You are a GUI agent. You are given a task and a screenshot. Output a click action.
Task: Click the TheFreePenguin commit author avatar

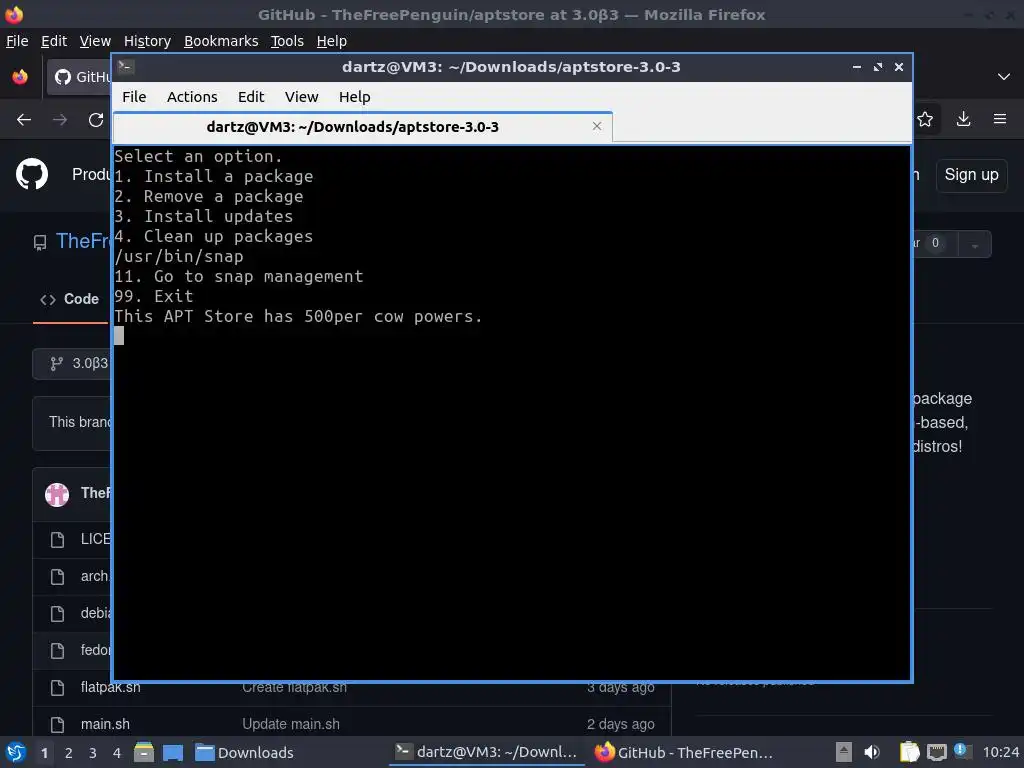(57, 494)
